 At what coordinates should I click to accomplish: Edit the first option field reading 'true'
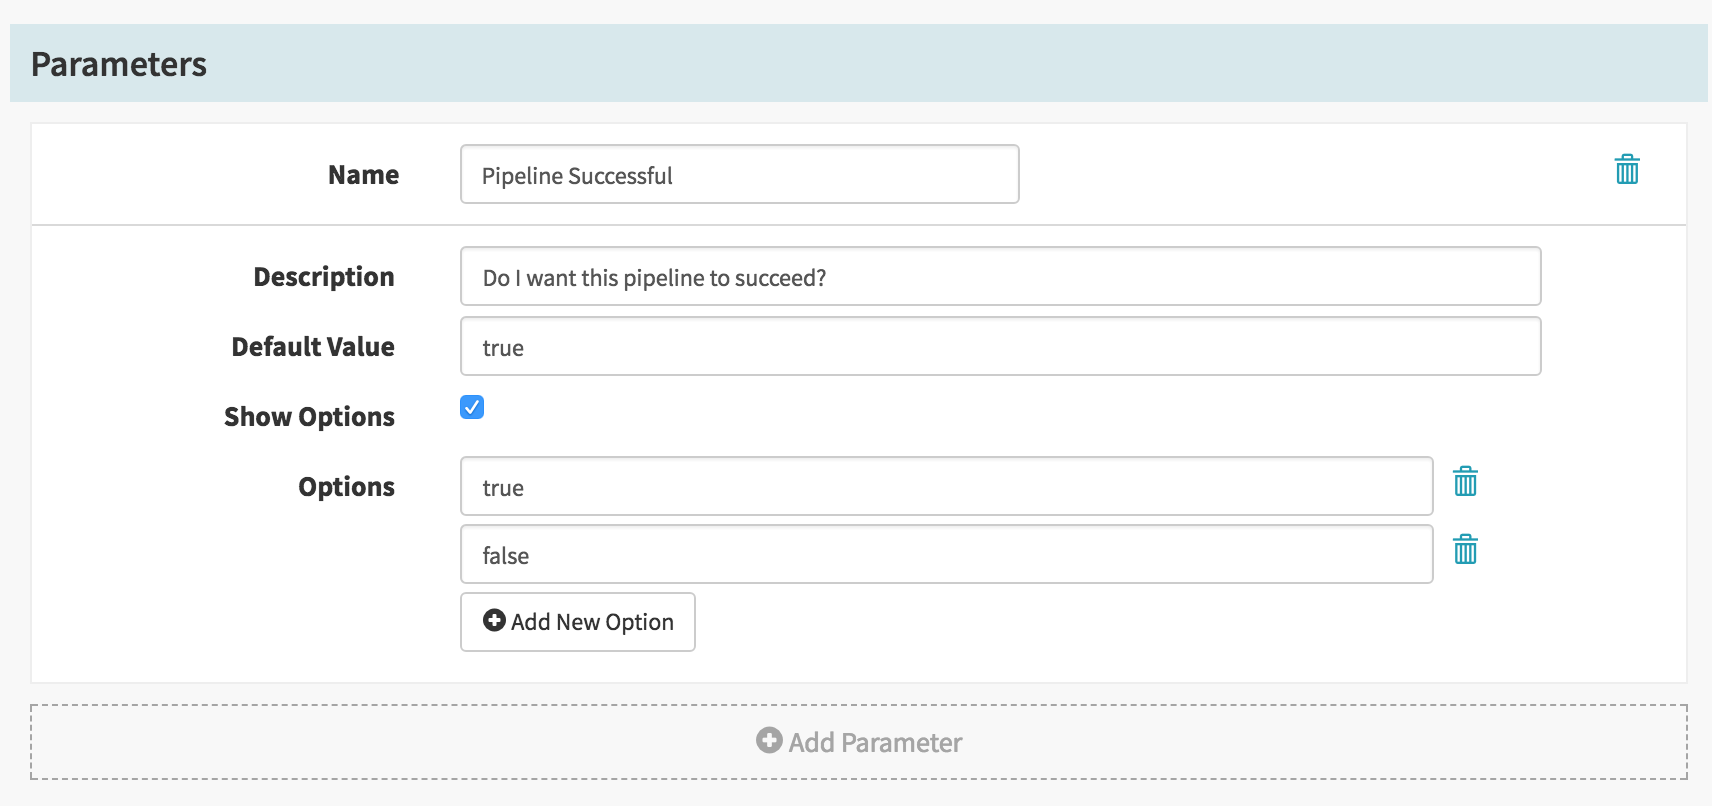946,486
